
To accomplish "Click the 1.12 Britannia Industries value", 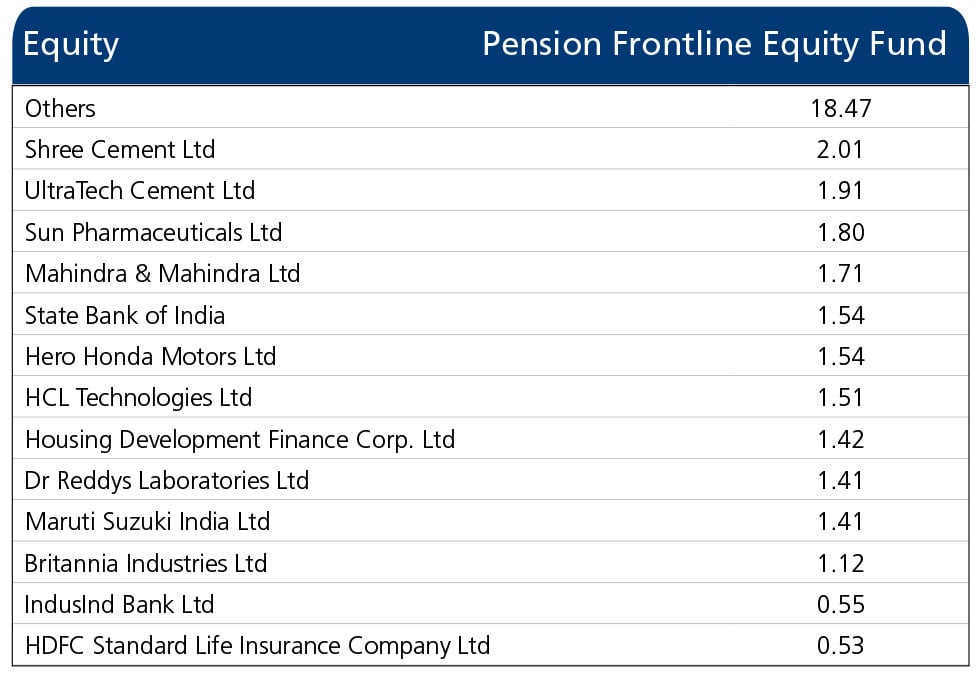I will pyautogui.click(x=840, y=564).
